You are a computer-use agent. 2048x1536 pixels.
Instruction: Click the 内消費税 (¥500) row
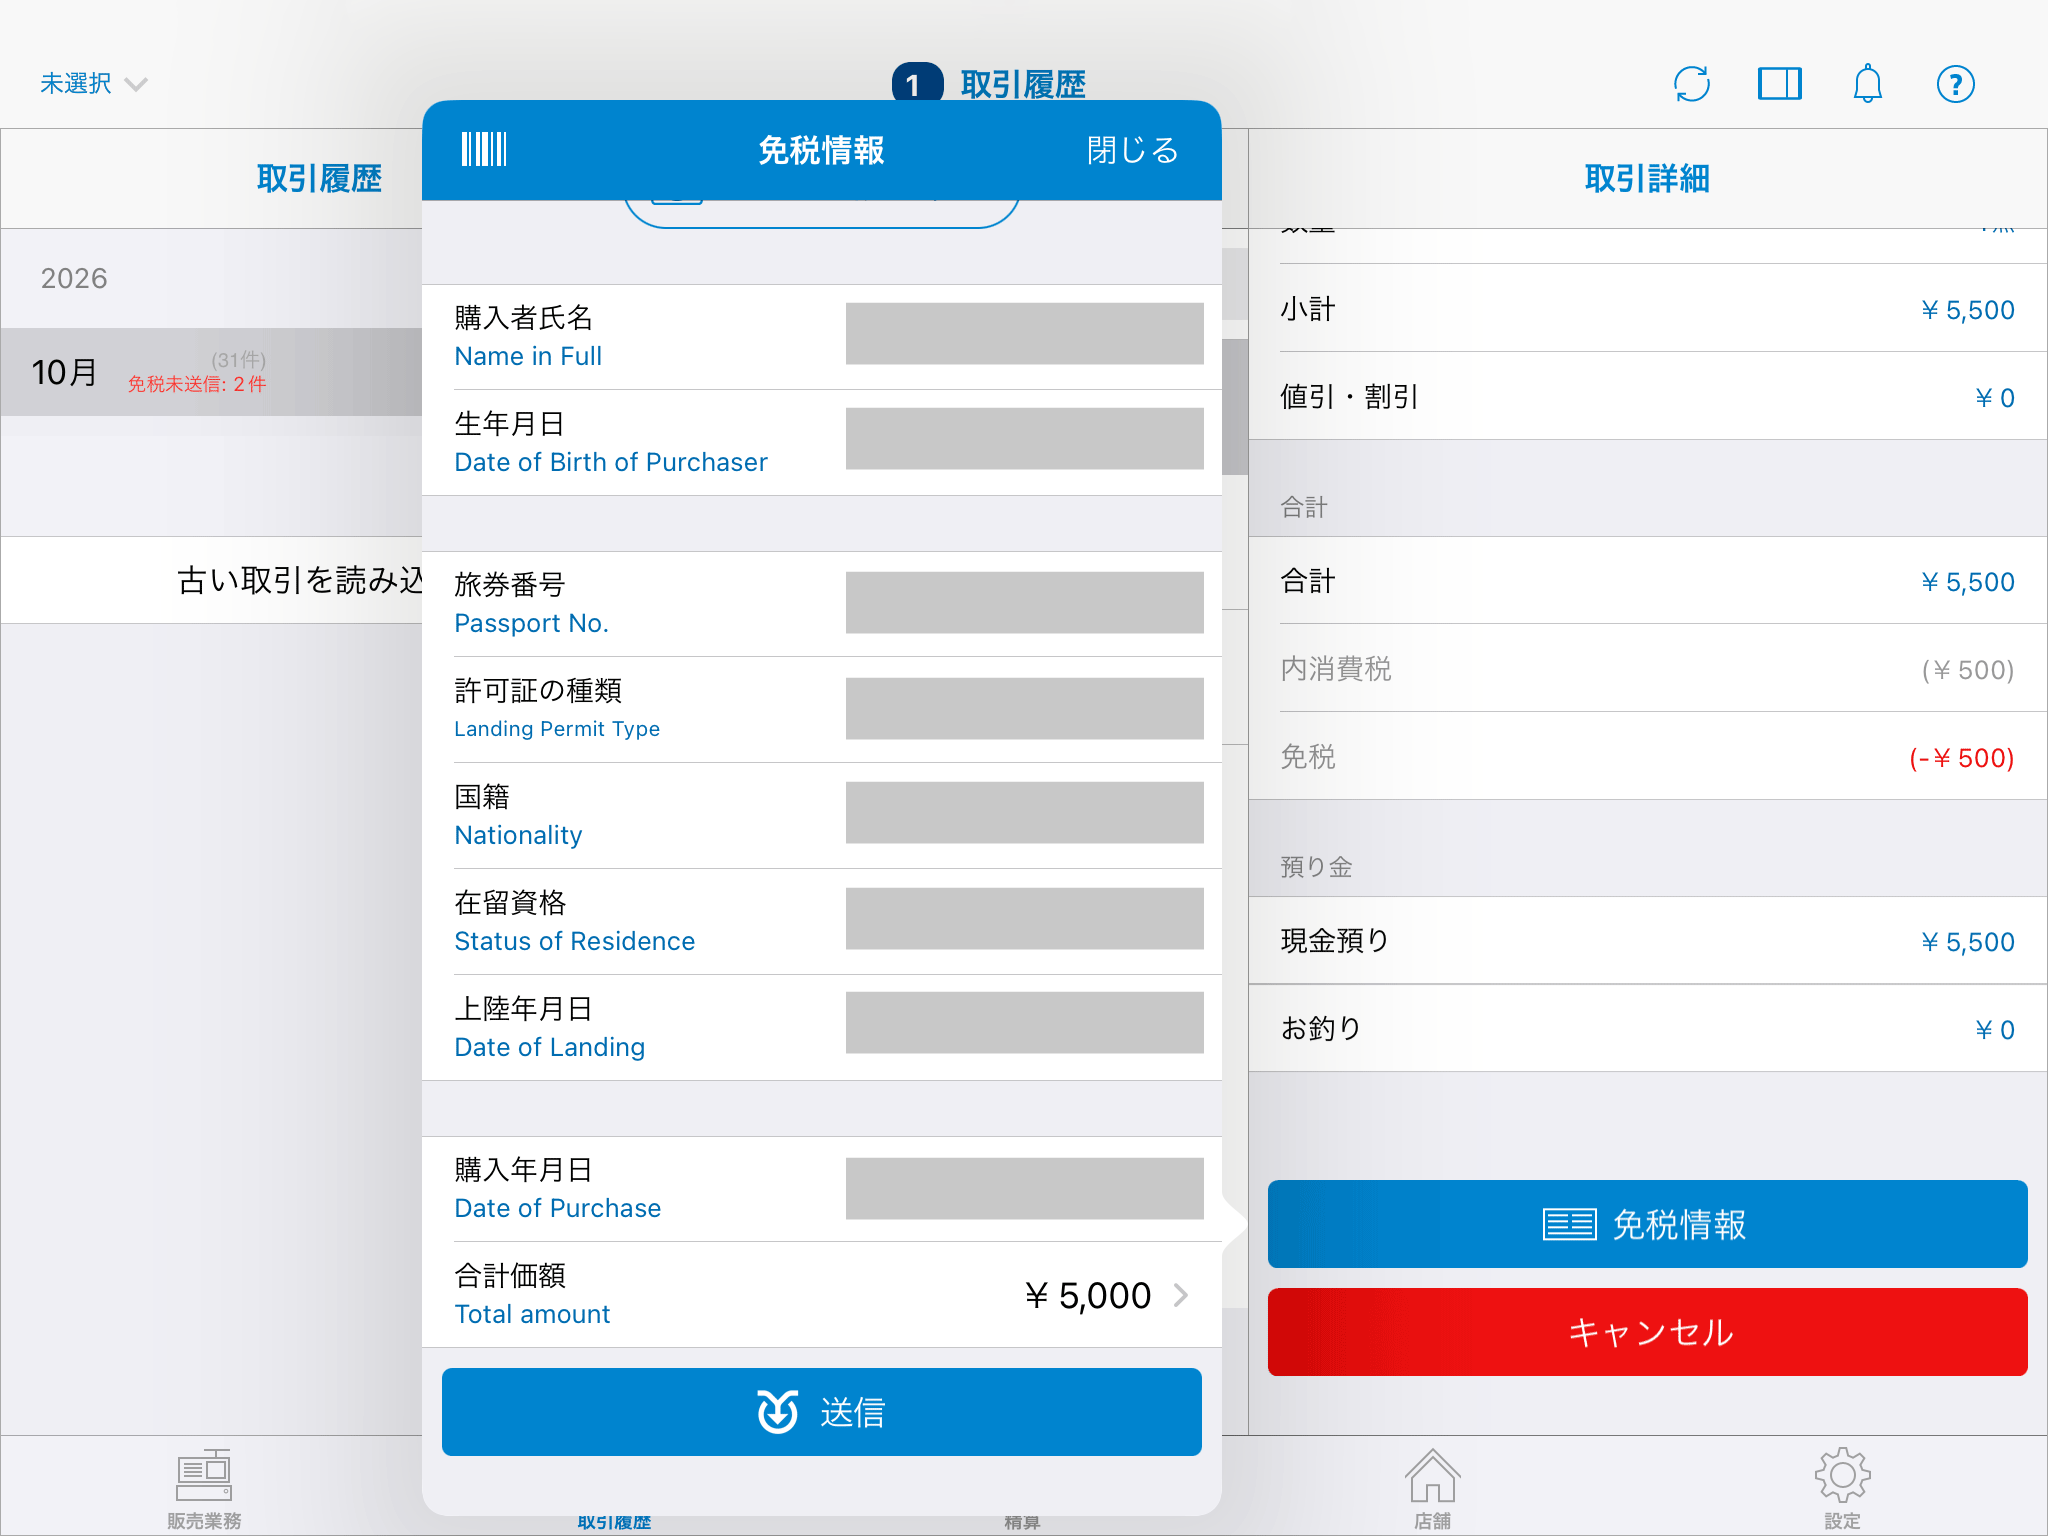(x=1648, y=669)
